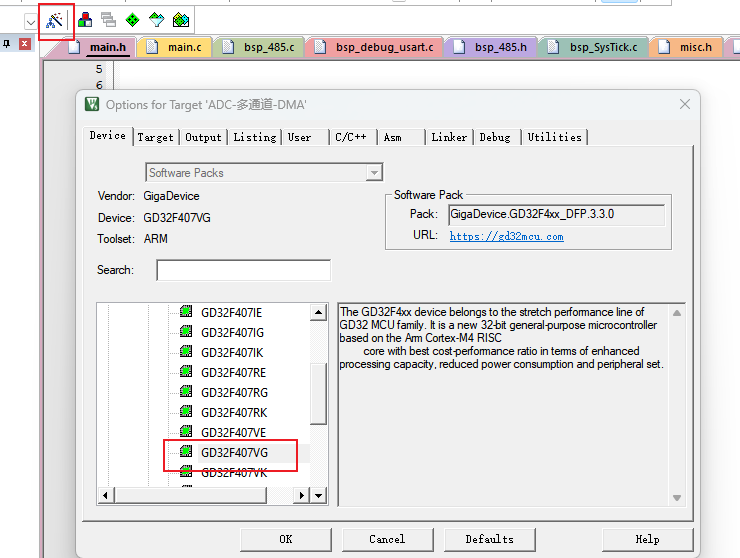Select the Output tab in Options dialog
This screenshot has height=558, width=740.
click(x=203, y=137)
